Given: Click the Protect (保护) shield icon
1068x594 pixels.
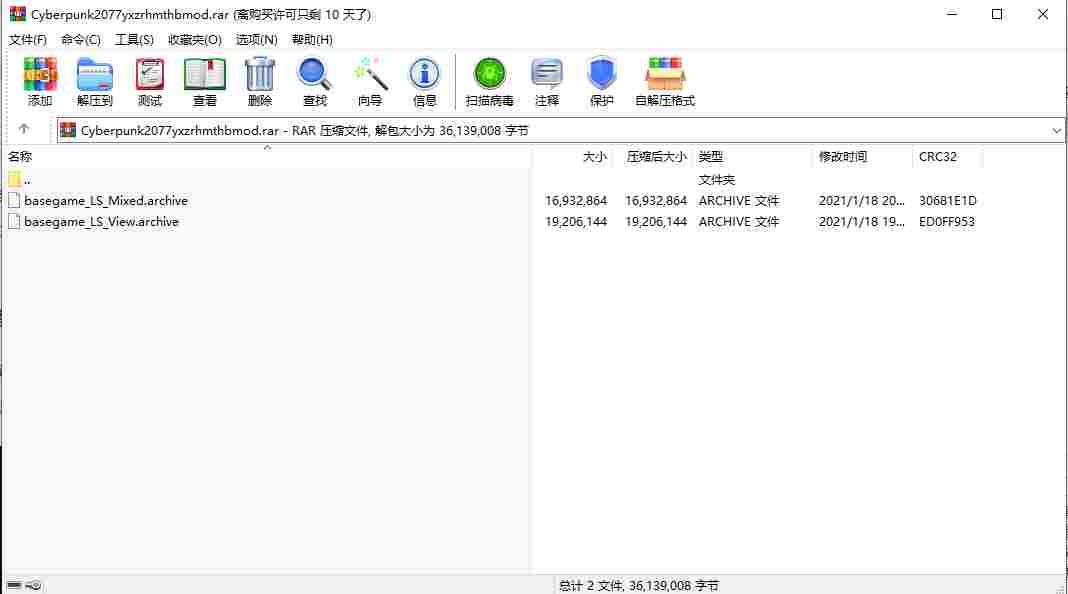Looking at the screenshot, I should [x=601, y=74].
